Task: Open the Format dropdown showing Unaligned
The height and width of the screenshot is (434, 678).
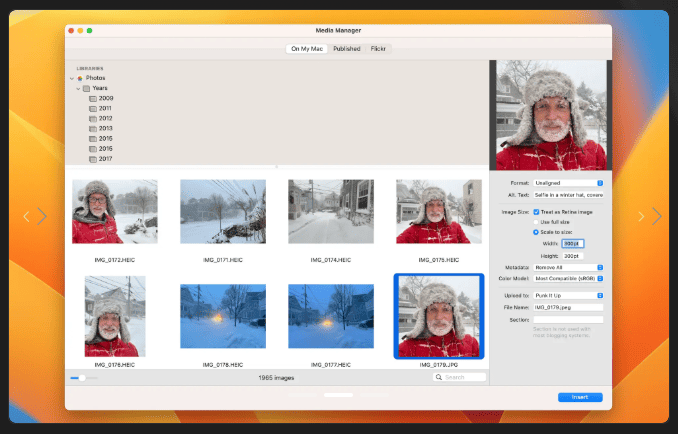Action: pyautogui.click(x=568, y=183)
